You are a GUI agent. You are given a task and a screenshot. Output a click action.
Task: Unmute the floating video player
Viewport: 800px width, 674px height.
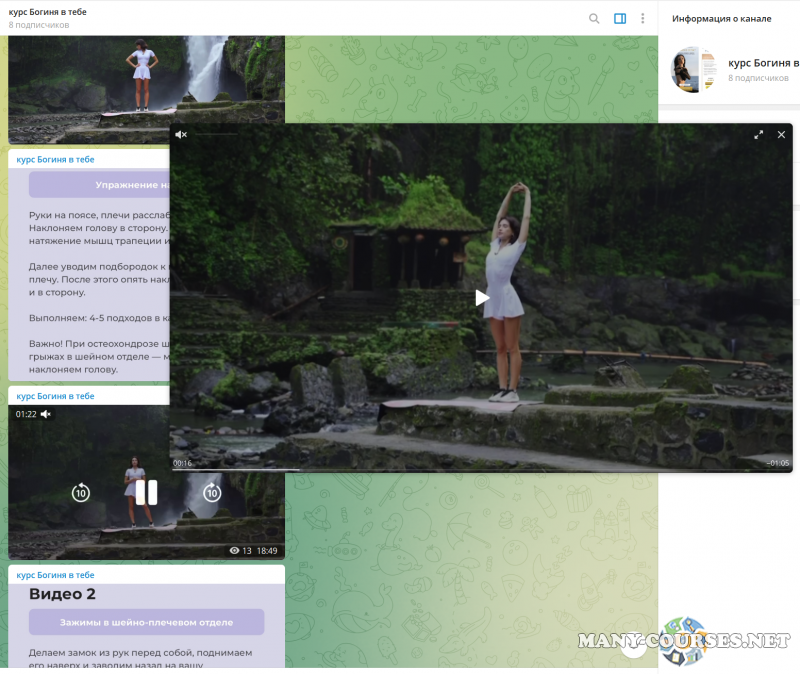tap(181, 134)
